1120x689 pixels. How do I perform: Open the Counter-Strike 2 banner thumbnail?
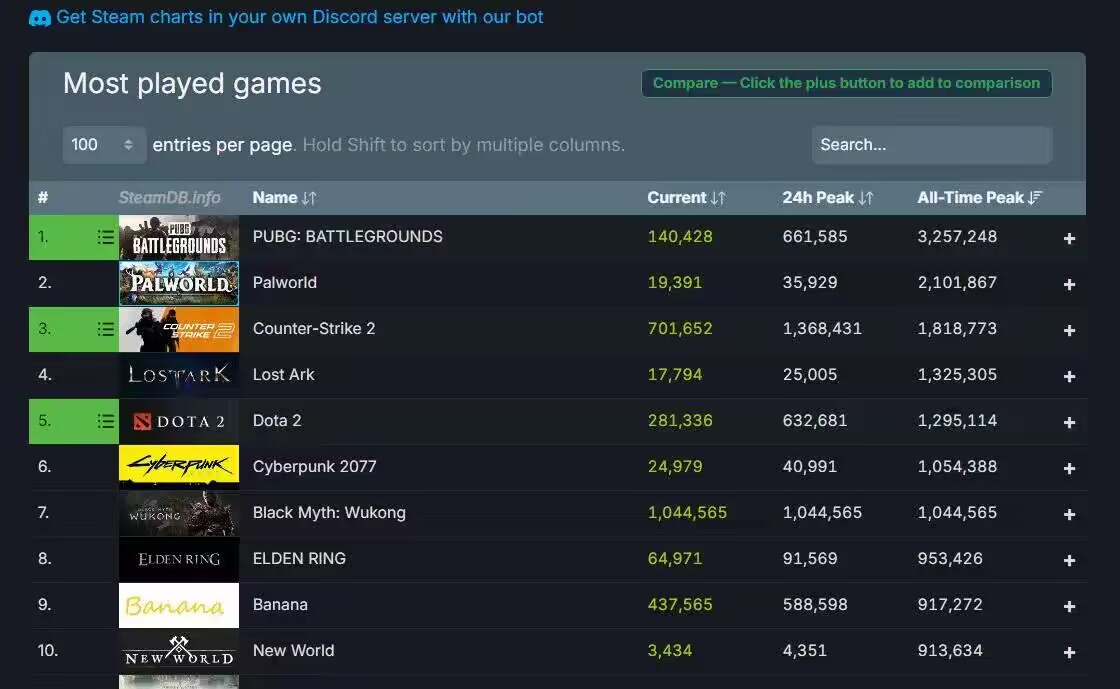pos(179,329)
